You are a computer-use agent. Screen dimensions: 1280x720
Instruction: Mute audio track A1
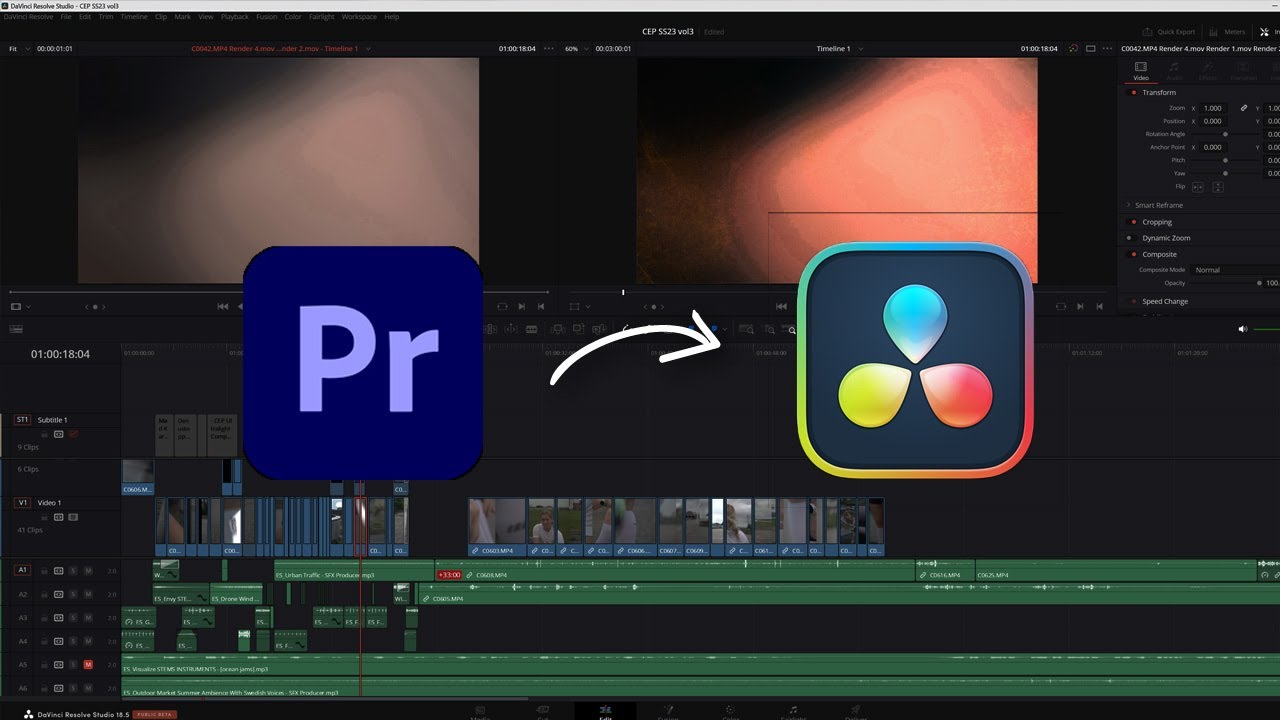[88, 570]
